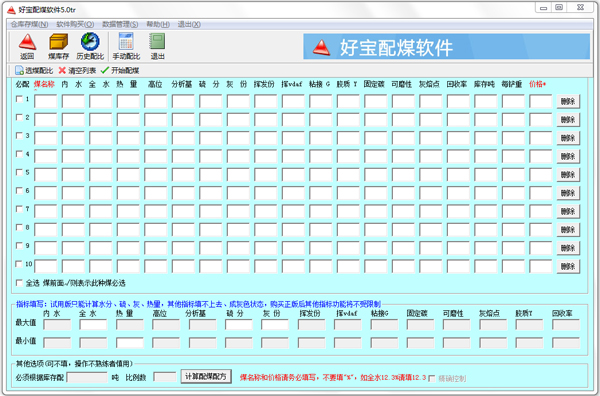The image size is (600, 396).
Task: Check 必配 checkbox for row 2
Action: (x=19, y=117)
